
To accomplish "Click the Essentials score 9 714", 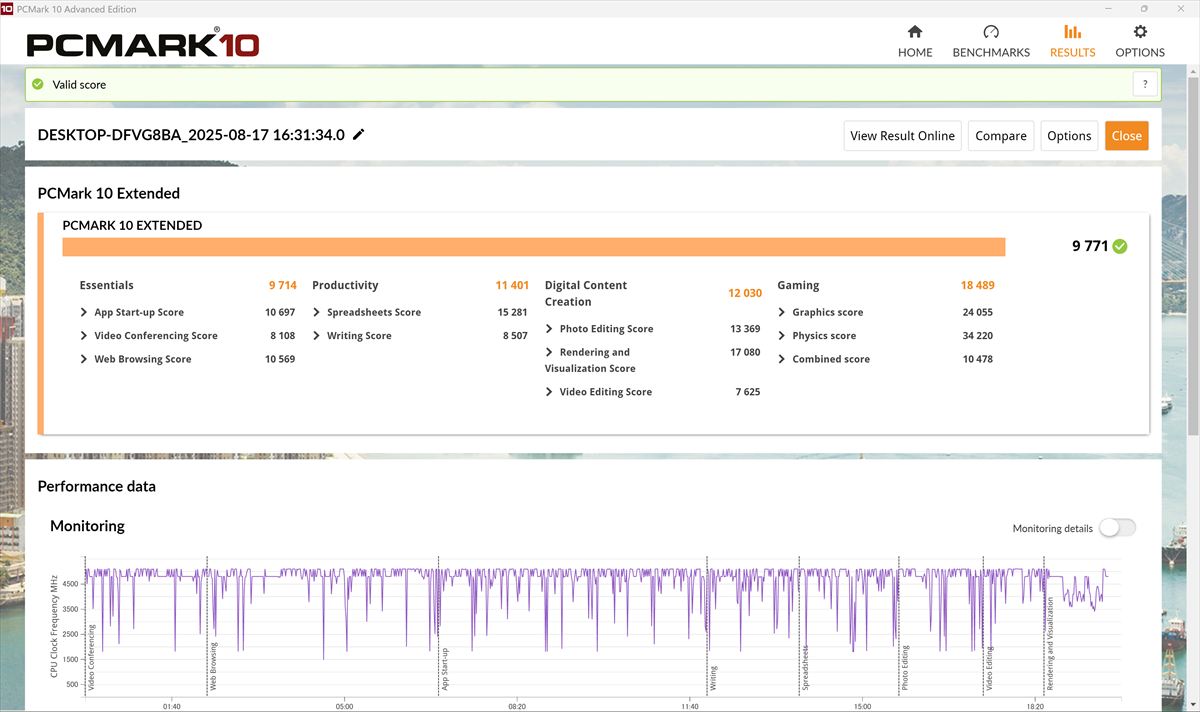I will point(282,285).
